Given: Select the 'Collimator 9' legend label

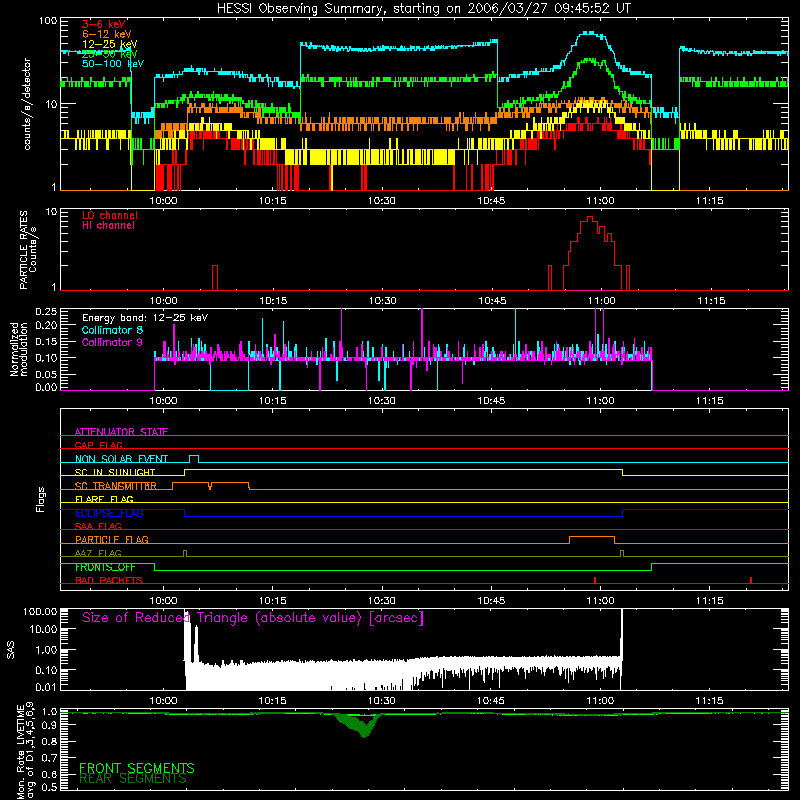Looking at the screenshot, I should (x=112, y=342).
